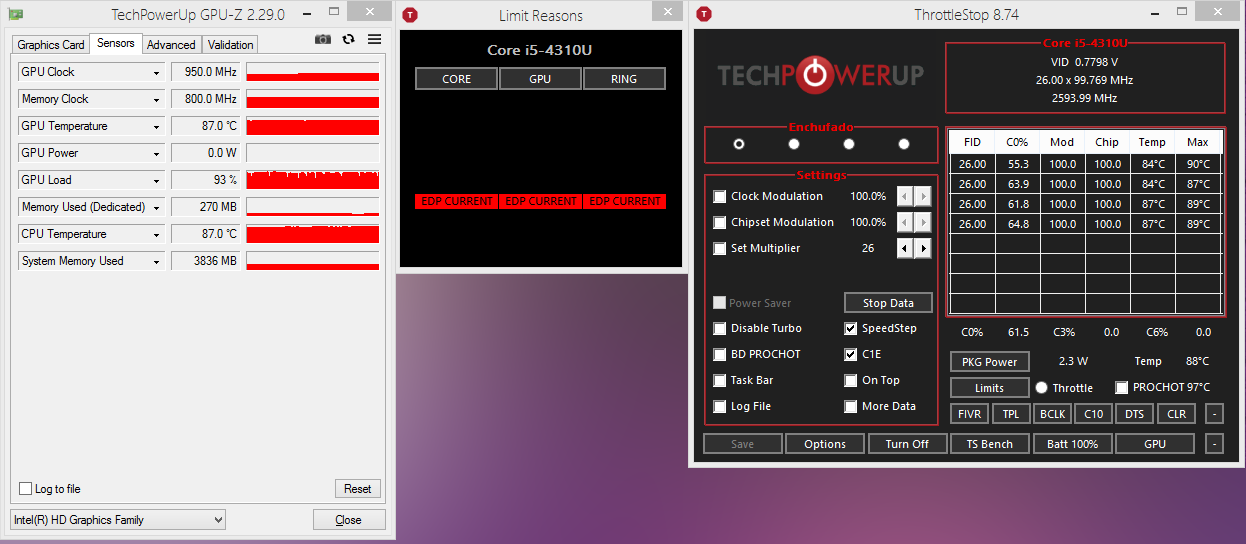Click GPU Temperature 87.0 °C value field
Screen dimensions: 1246x544
[206, 126]
